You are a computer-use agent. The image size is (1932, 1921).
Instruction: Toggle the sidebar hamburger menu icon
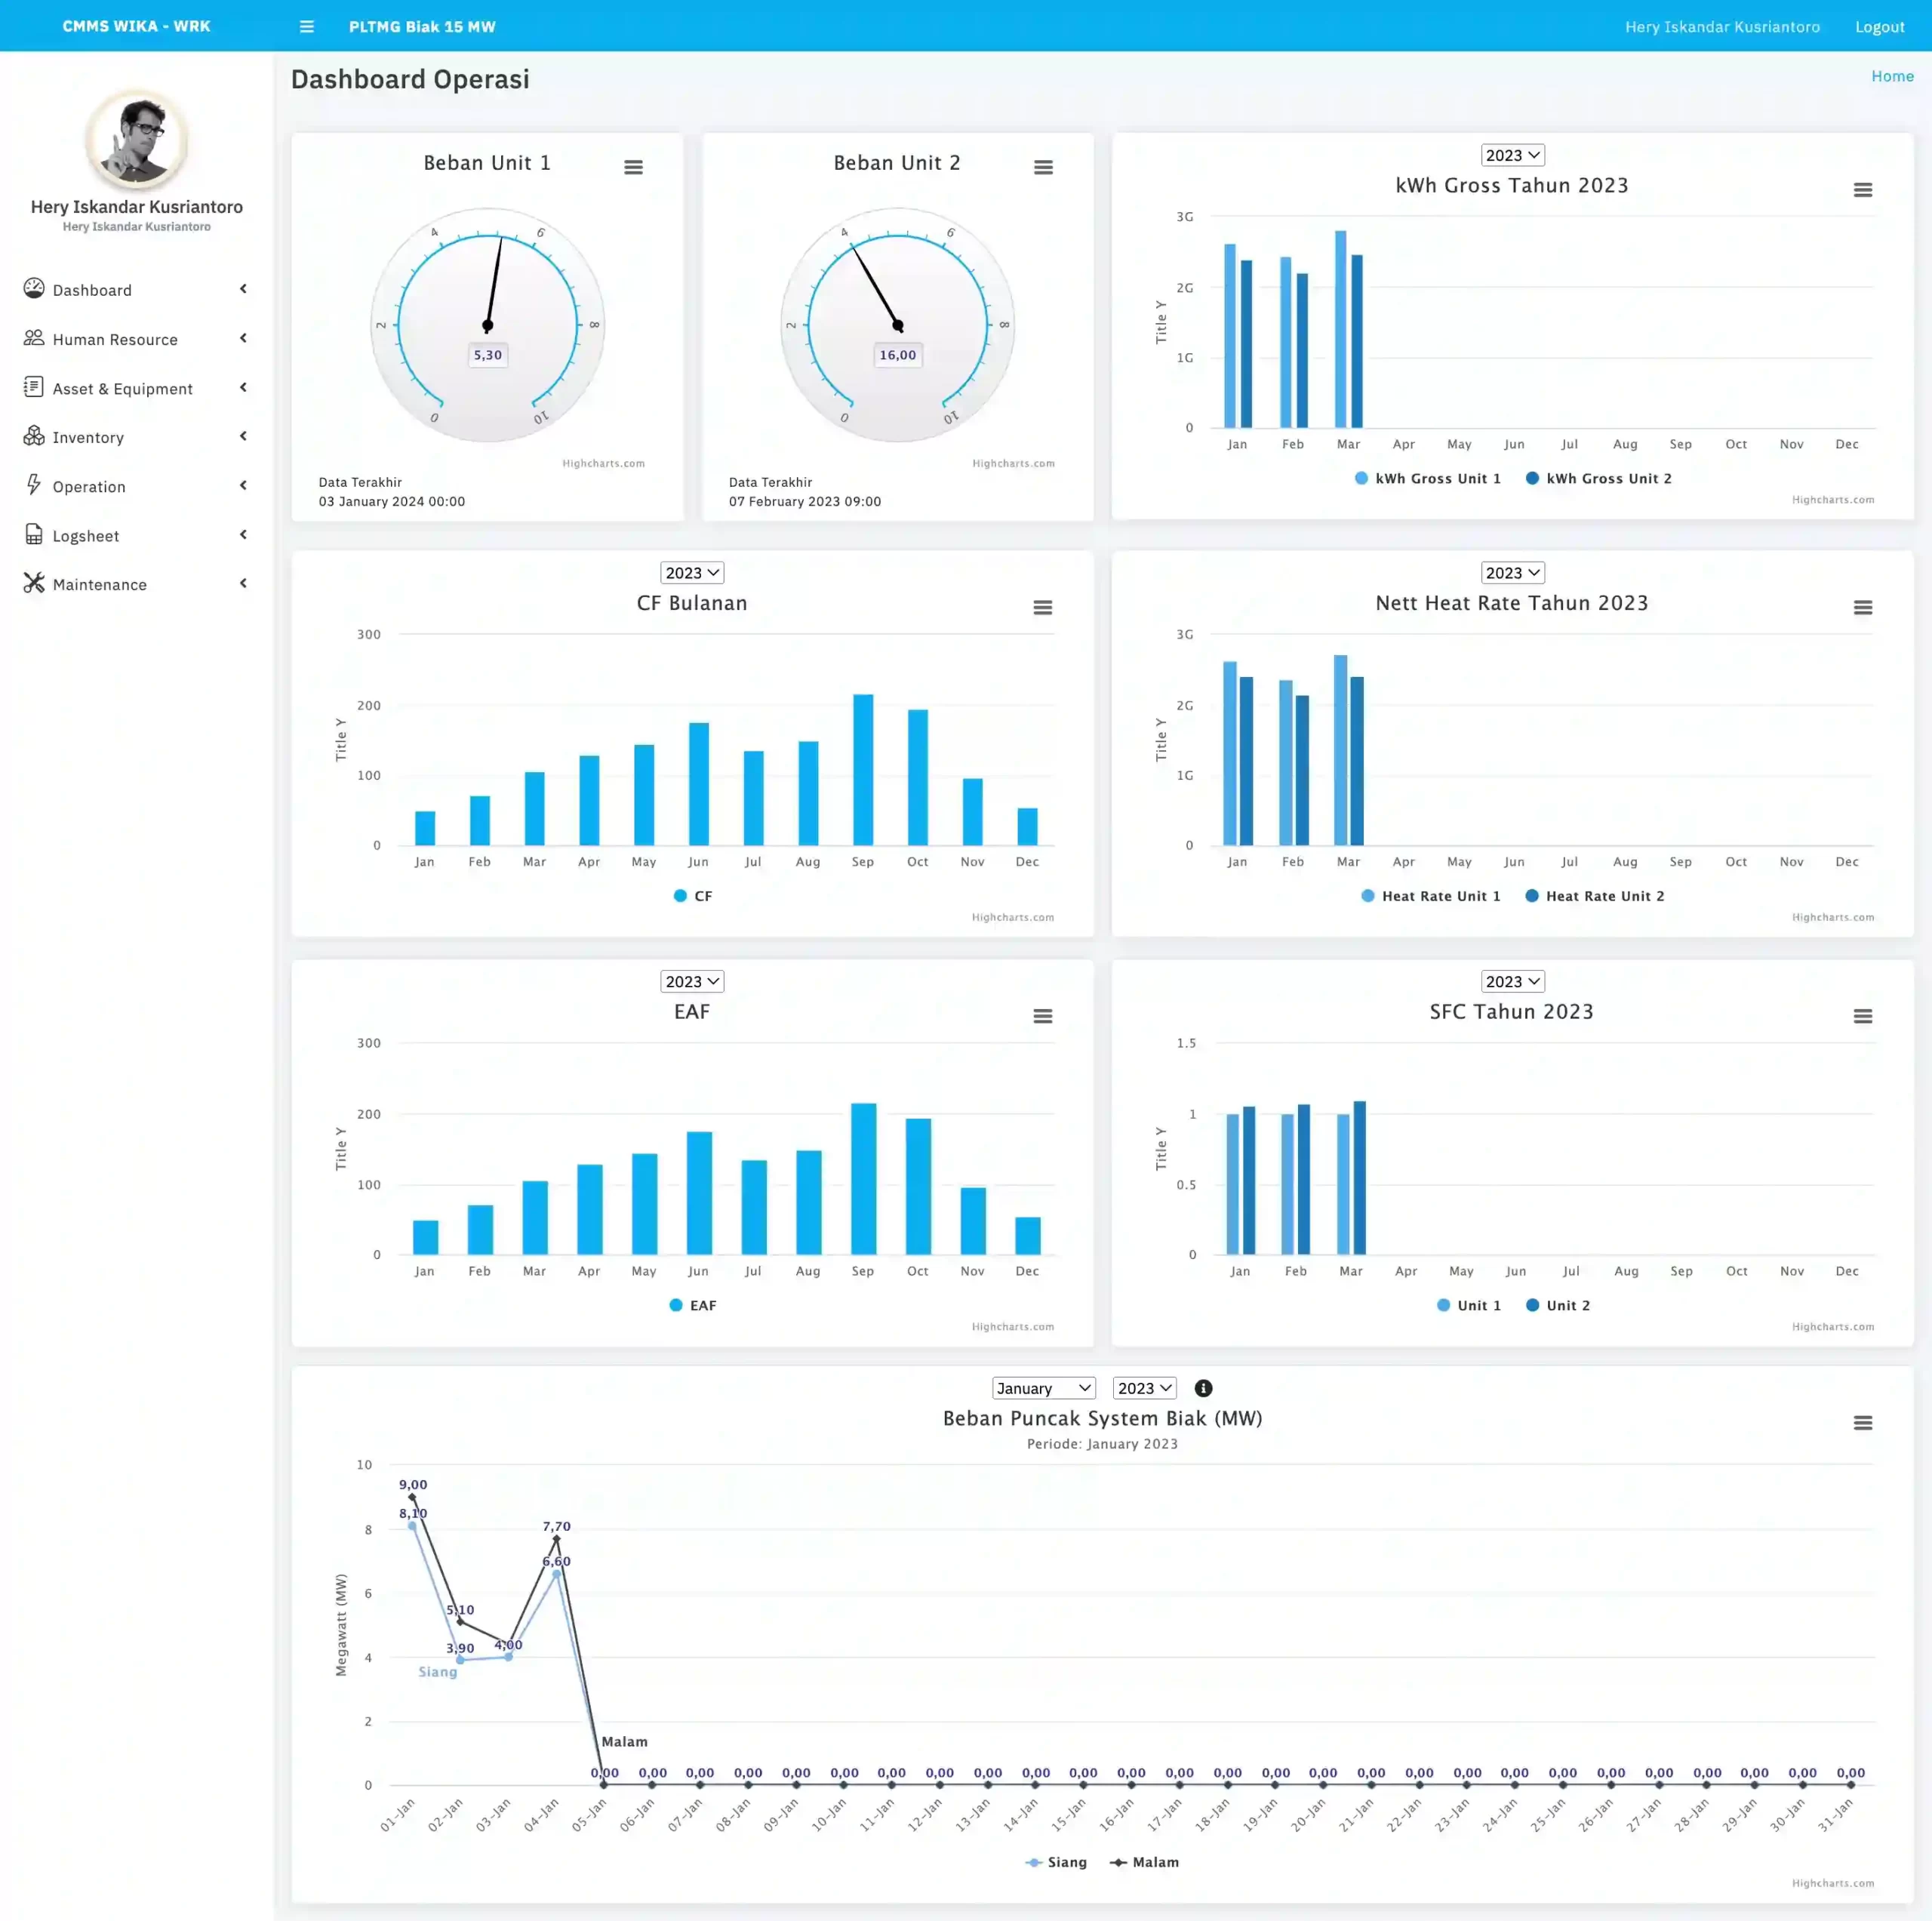click(x=307, y=27)
